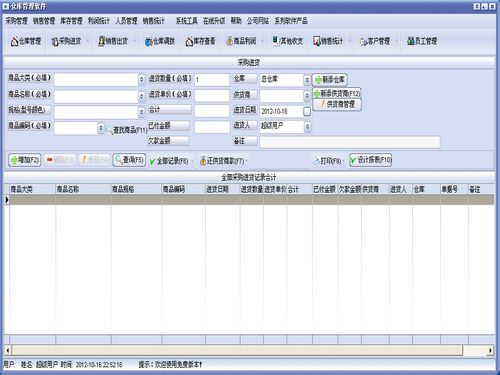
Task: Open the 人员管理 menu
Action: (126, 21)
